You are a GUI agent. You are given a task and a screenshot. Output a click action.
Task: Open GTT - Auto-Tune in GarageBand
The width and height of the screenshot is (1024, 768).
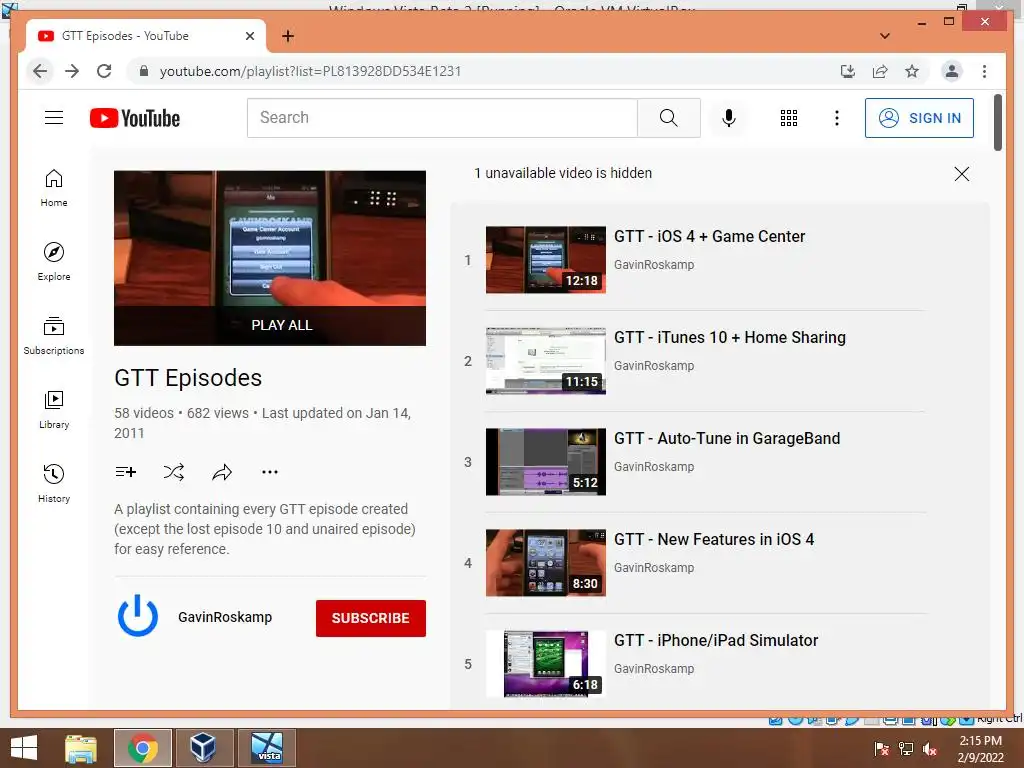pyautogui.click(x=727, y=438)
